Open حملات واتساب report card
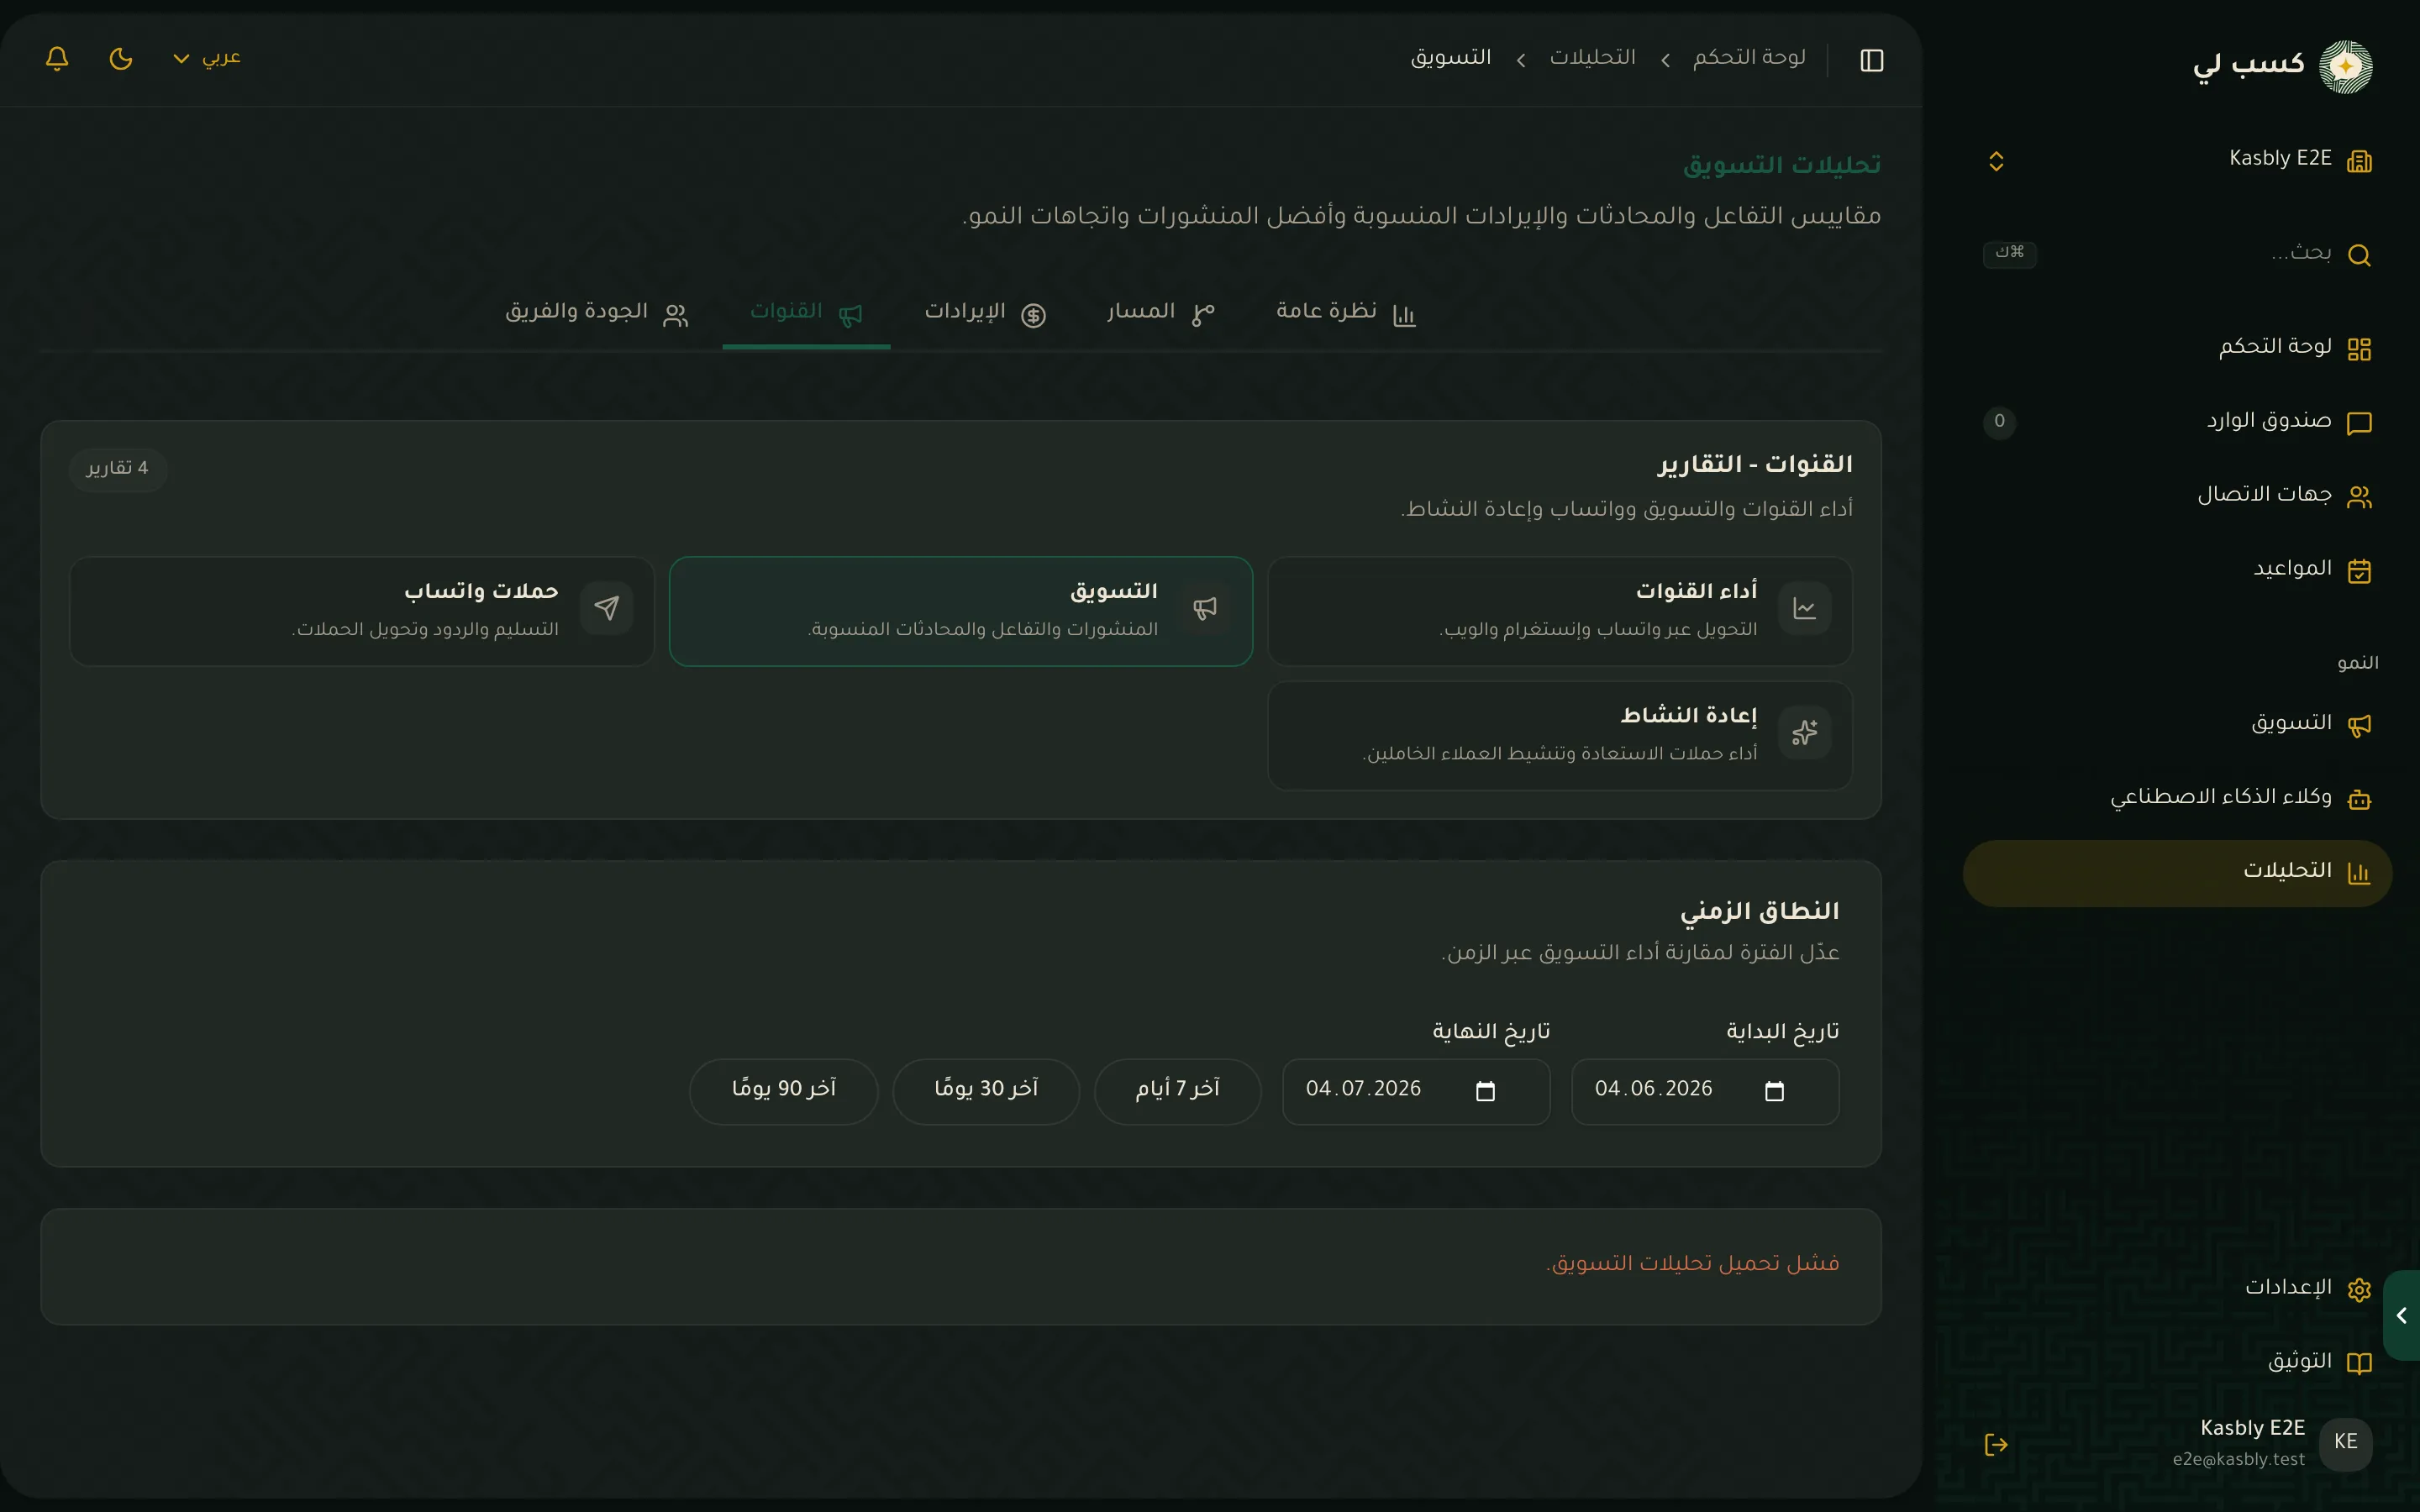The image size is (2420, 1512). tap(362, 611)
